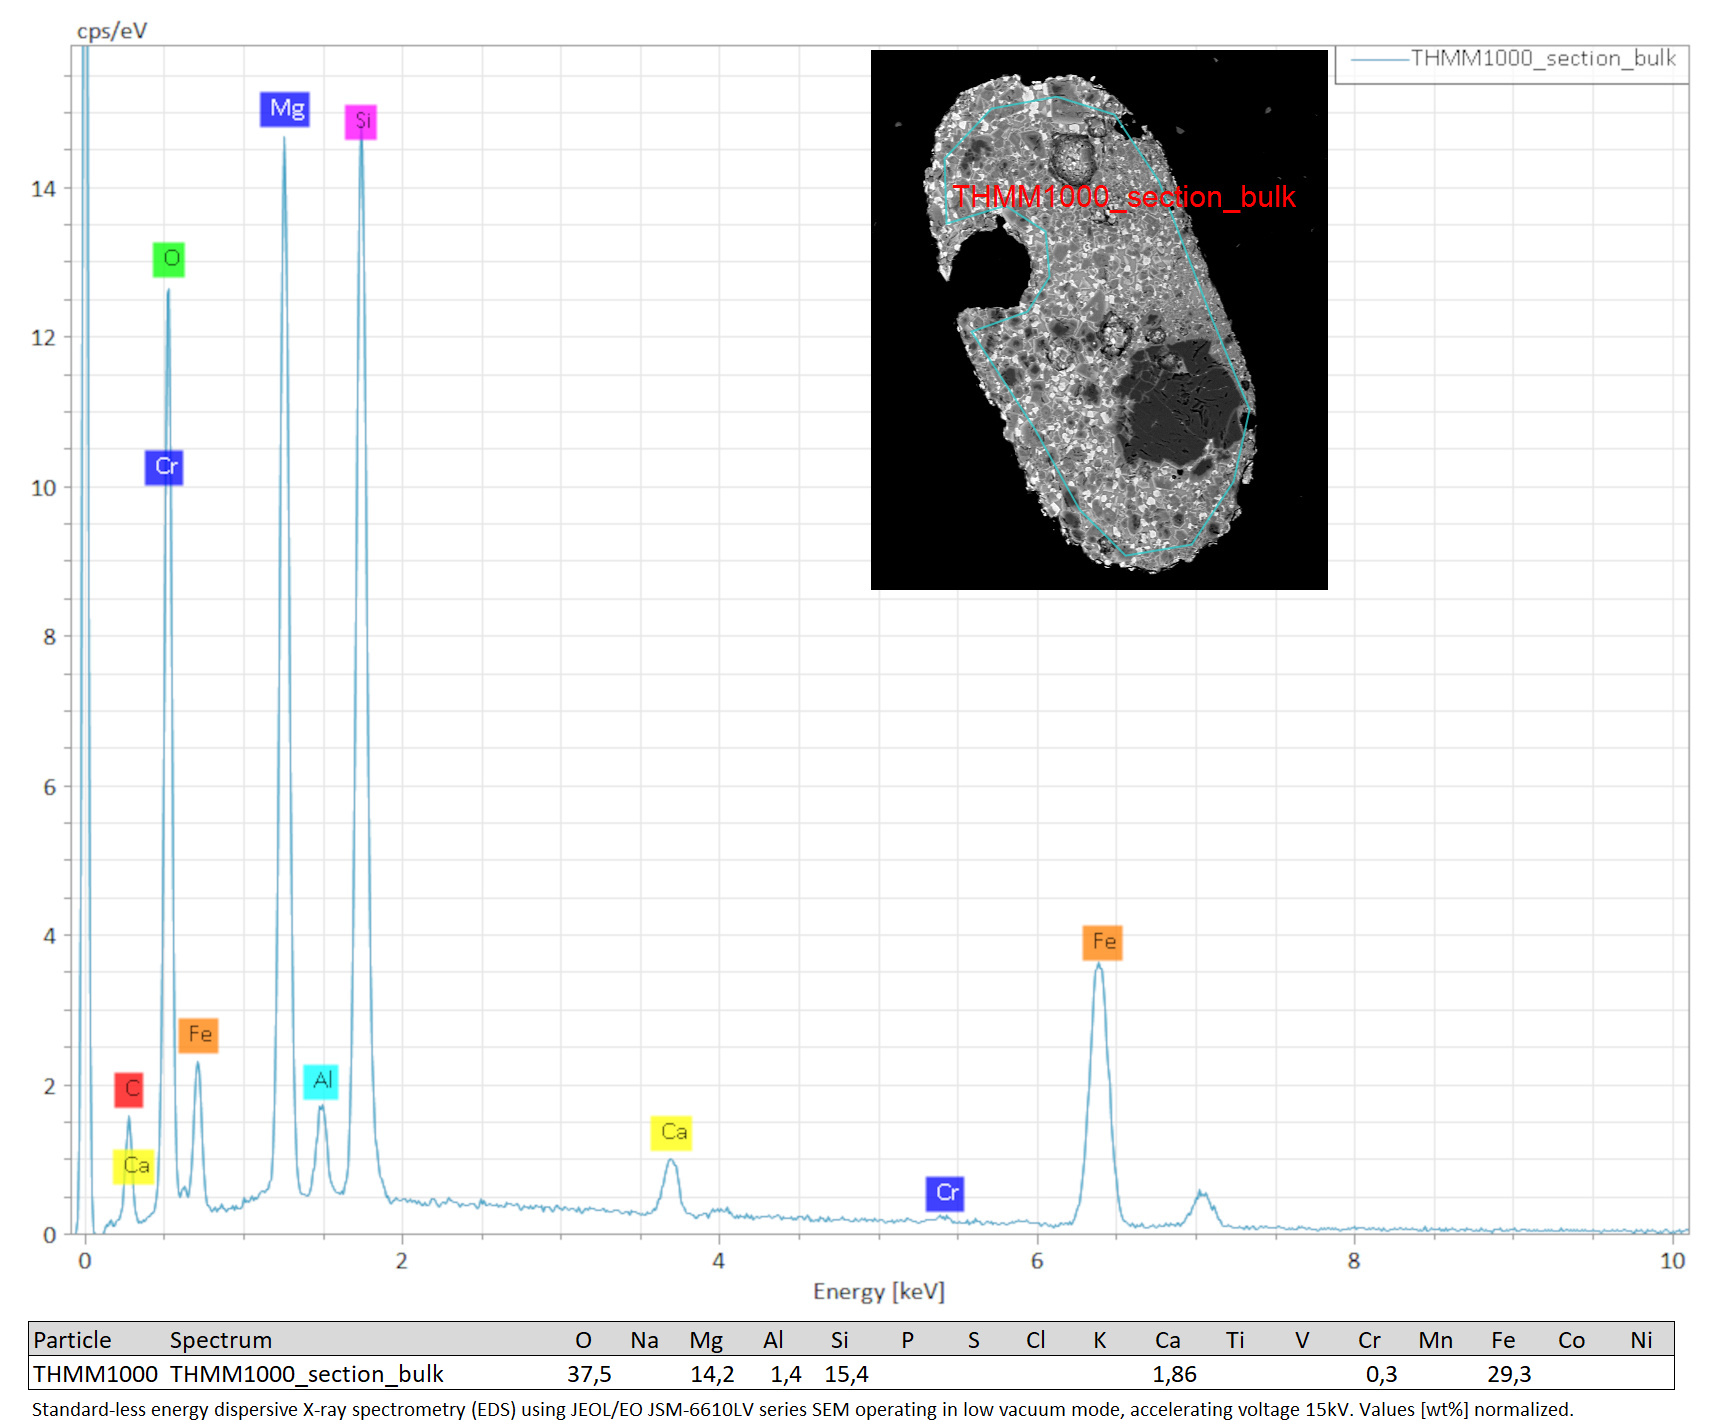Click the orange Fe label near 6.4 keV
The image size is (1714, 1428).
pyautogui.click(x=1103, y=942)
